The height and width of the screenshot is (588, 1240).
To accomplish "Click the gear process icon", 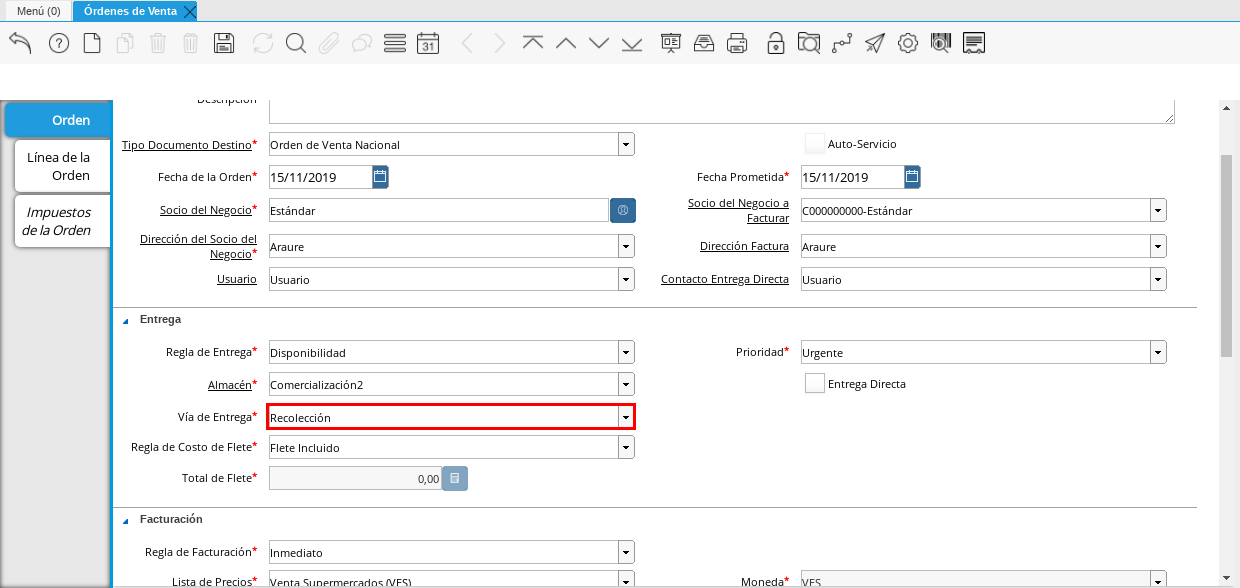I will tap(907, 43).
